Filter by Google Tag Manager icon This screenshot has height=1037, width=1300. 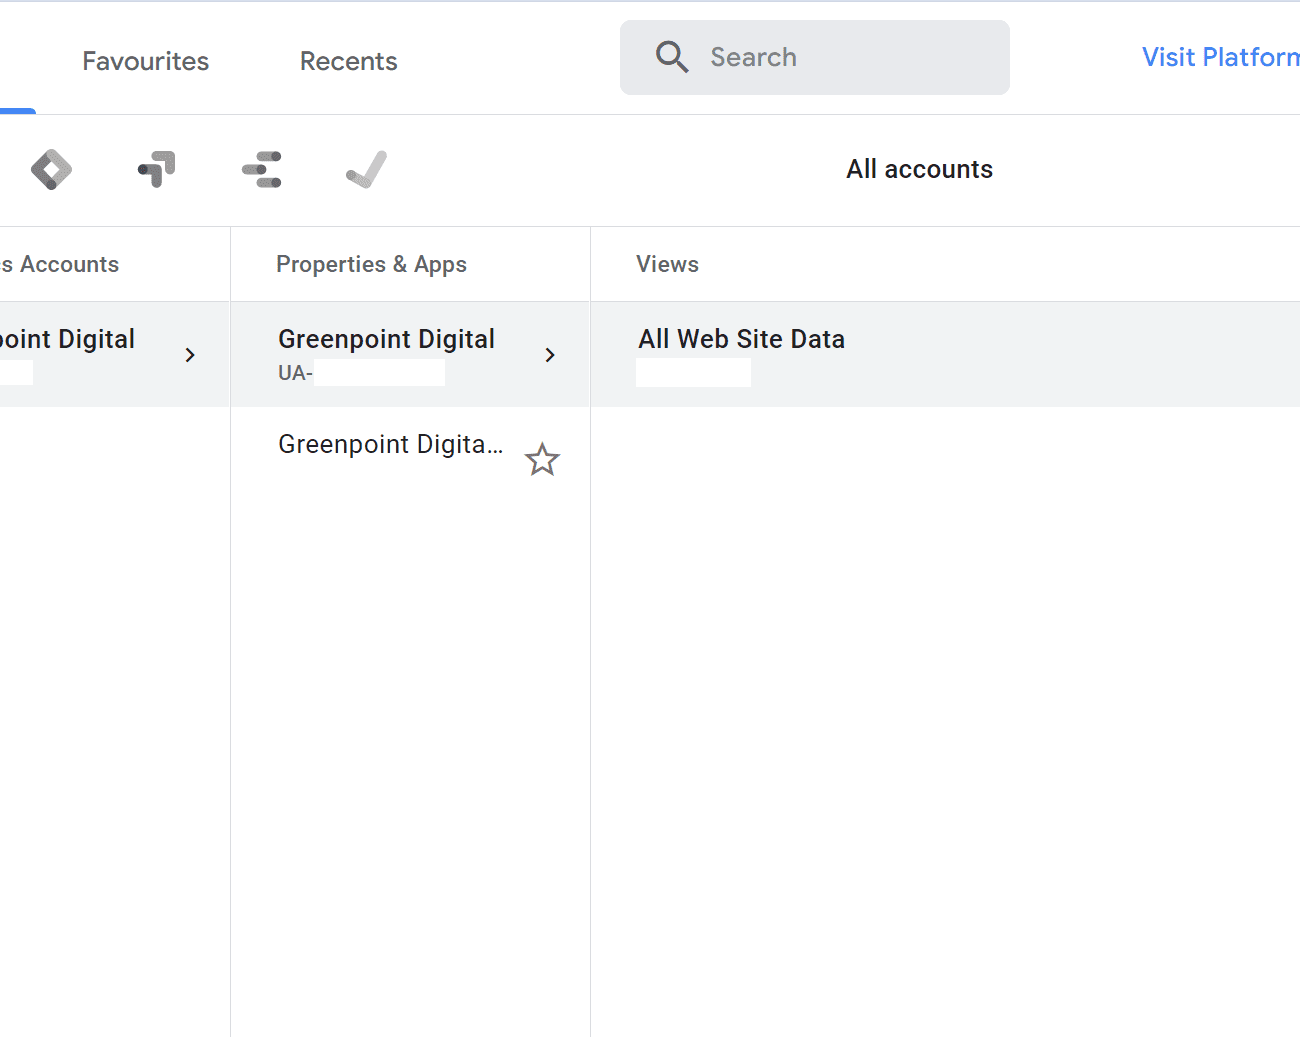(51, 169)
